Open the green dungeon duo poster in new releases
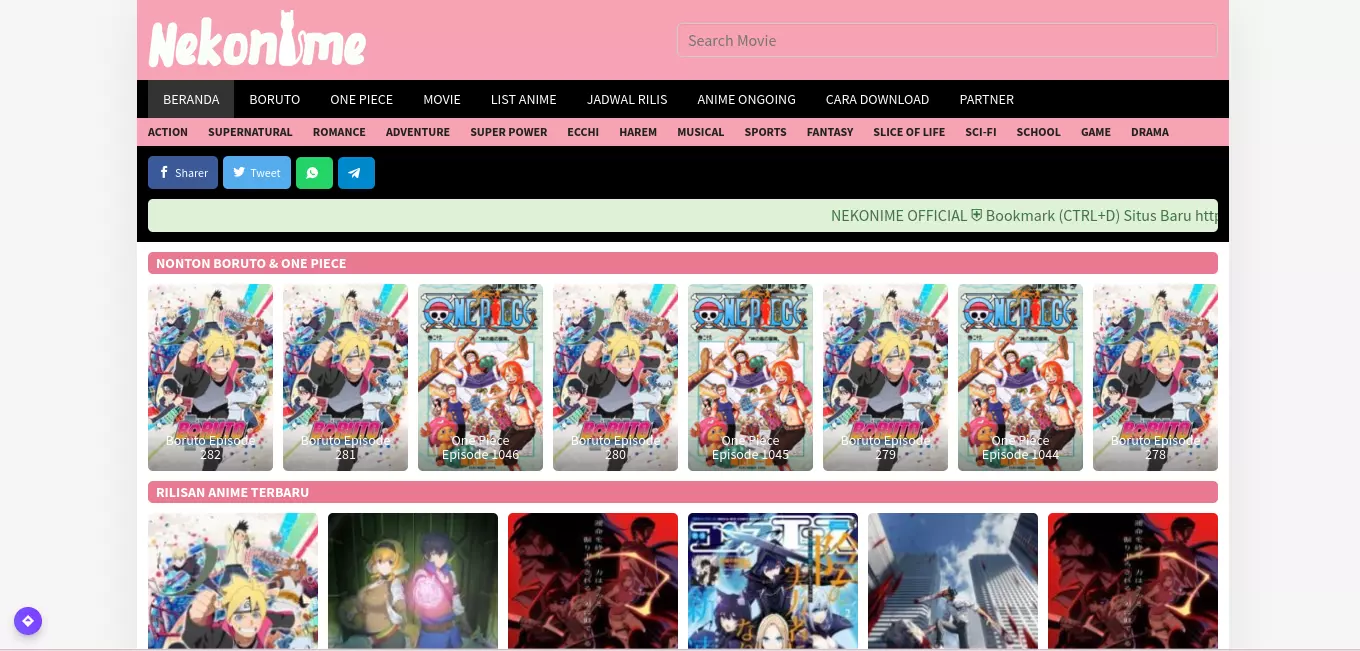 tap(413, 581)
